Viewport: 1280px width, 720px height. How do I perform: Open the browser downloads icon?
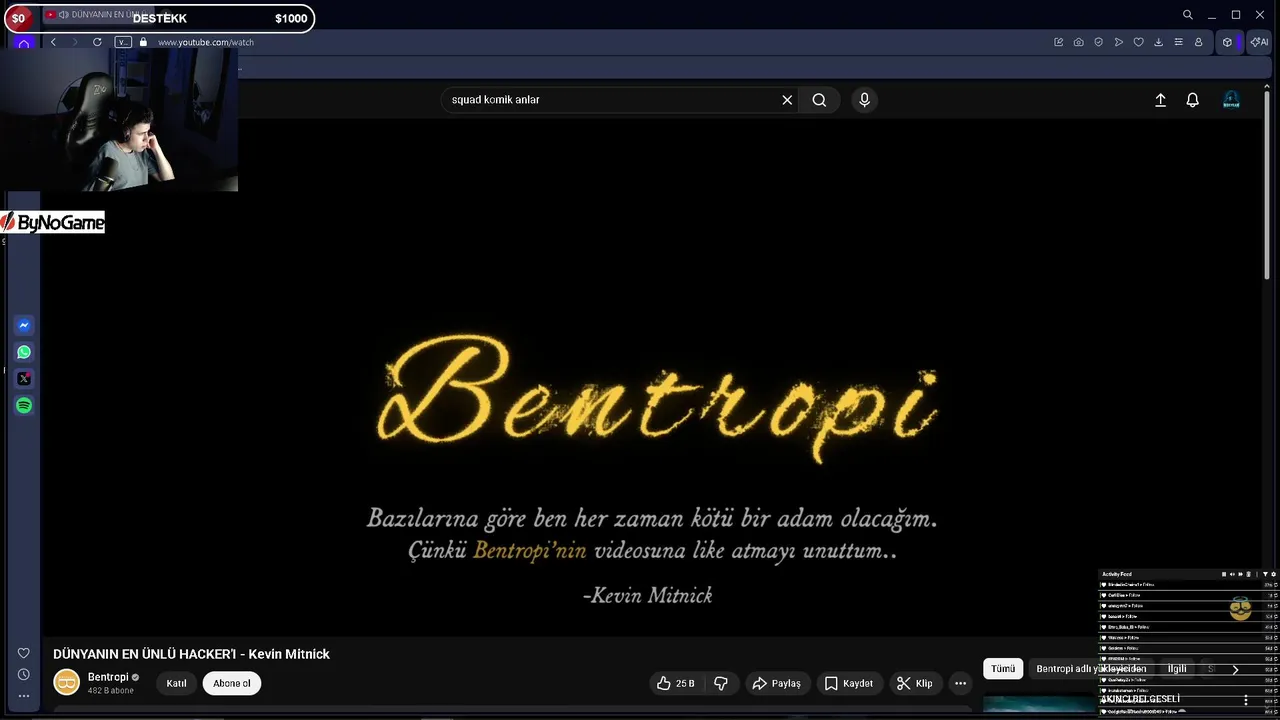click(1158, 42)
